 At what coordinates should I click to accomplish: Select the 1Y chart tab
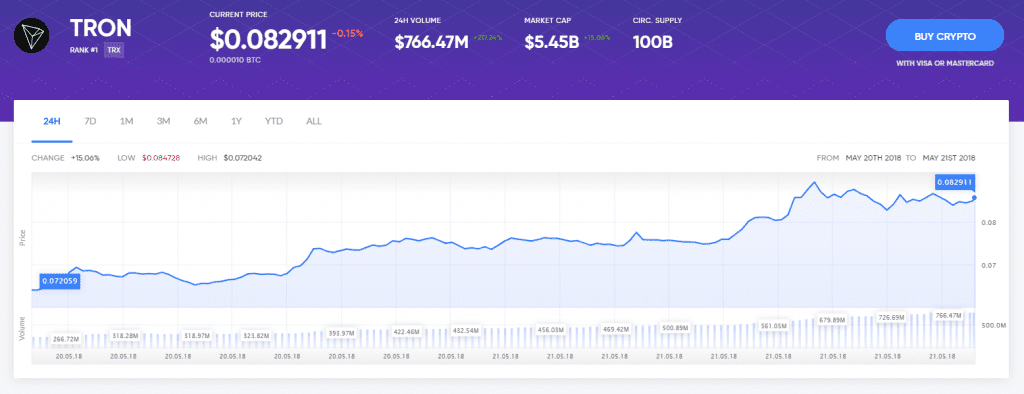[236, 122]
